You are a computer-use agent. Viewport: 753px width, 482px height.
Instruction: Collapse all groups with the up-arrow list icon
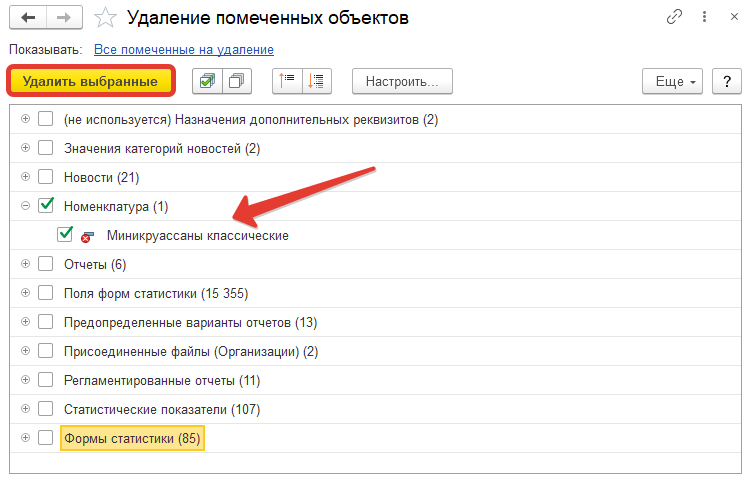287,81
